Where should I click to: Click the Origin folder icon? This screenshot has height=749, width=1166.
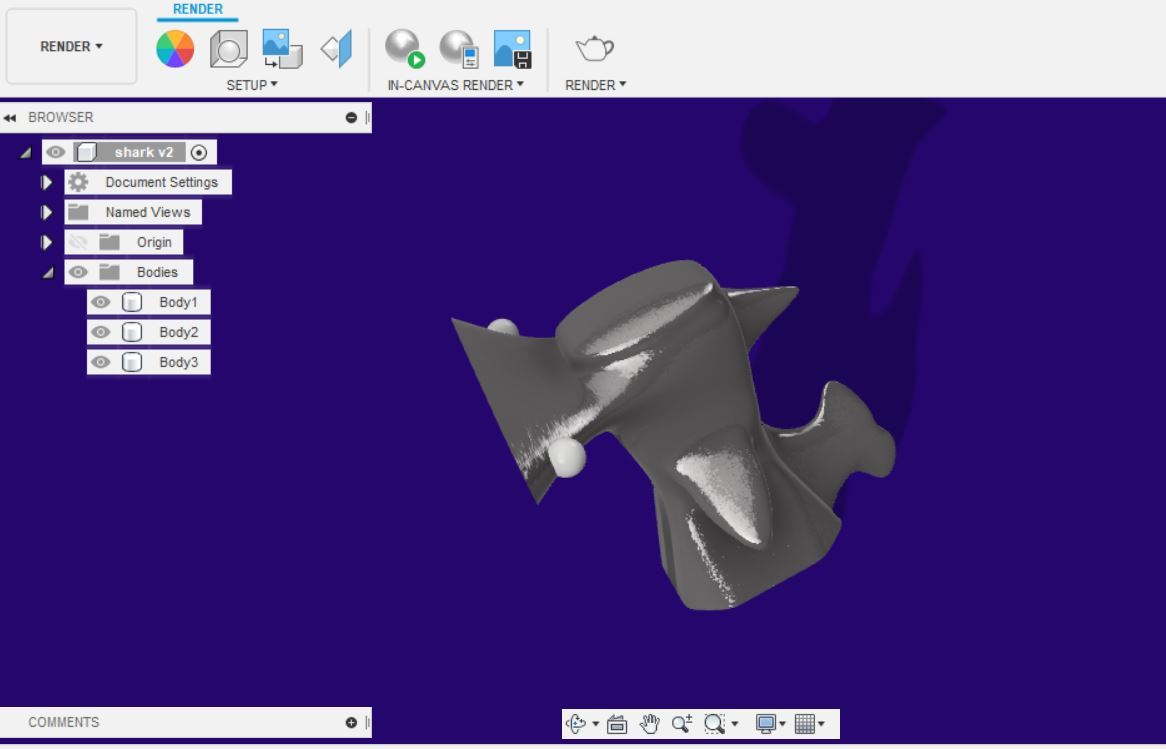click(109, 242)
